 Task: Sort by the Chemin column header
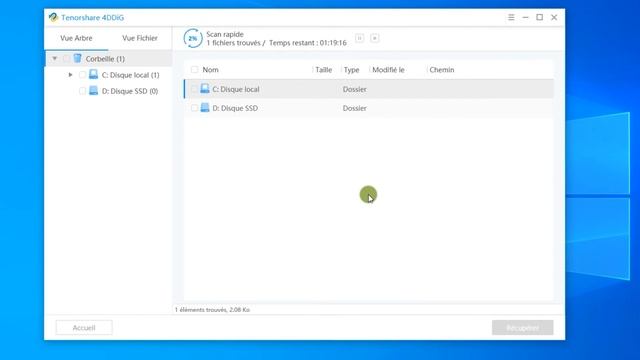pos(442,70)
